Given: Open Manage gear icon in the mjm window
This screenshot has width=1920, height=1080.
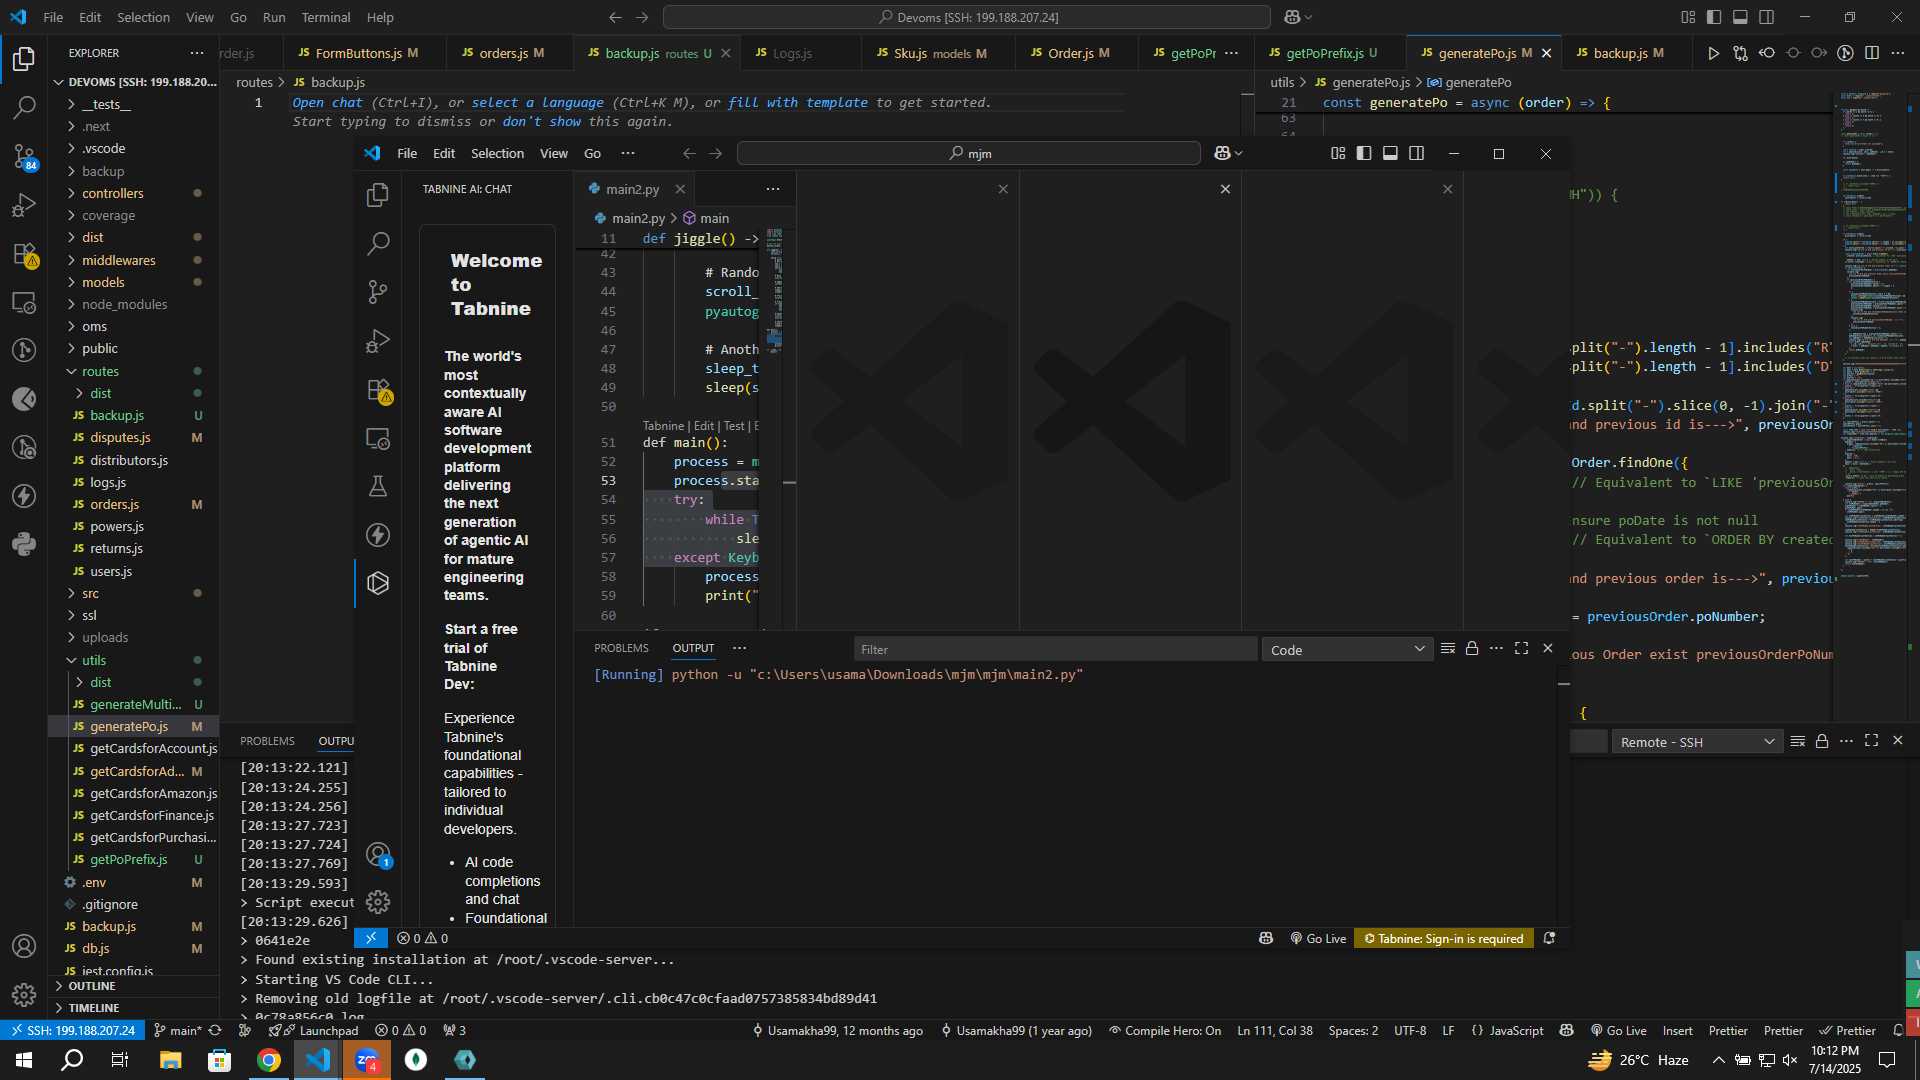Looking at the screenshot, I should pos(378,902).
